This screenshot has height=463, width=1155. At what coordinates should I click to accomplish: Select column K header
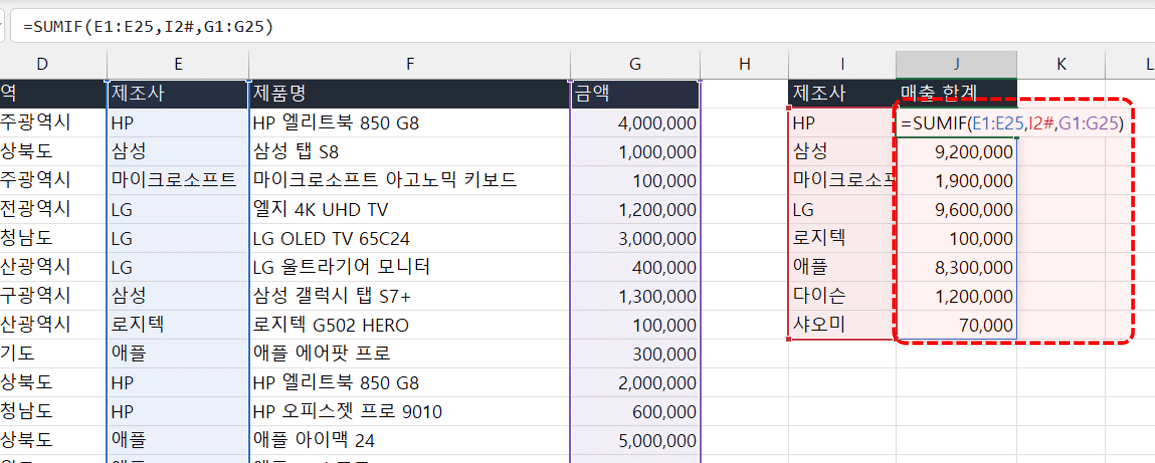(1061, 65)
